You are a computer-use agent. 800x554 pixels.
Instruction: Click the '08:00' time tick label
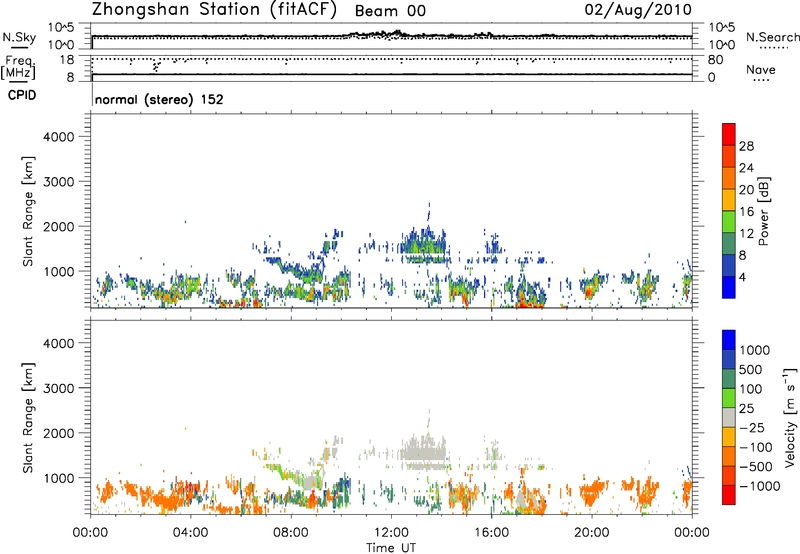coord(291,533)
